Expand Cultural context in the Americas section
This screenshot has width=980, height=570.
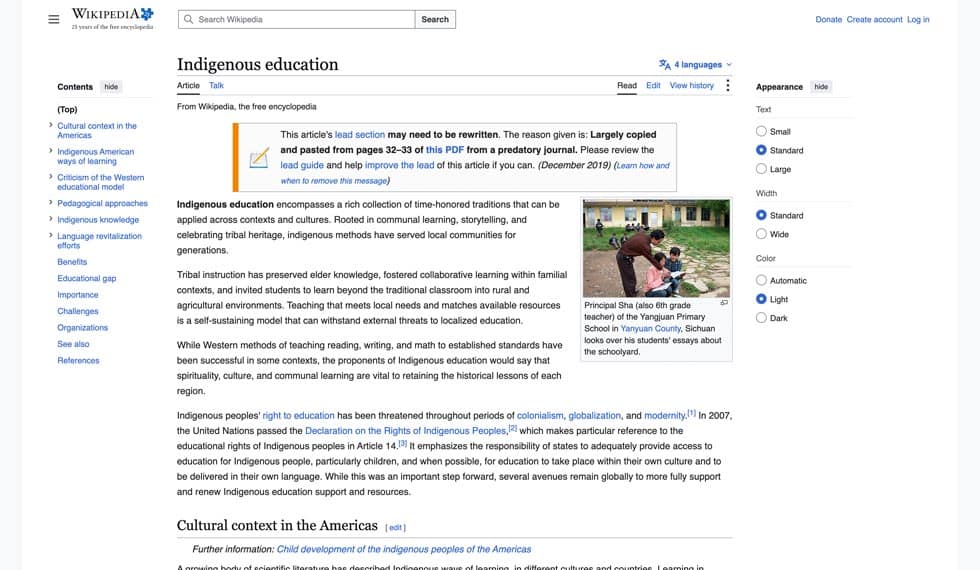(51, 125)
